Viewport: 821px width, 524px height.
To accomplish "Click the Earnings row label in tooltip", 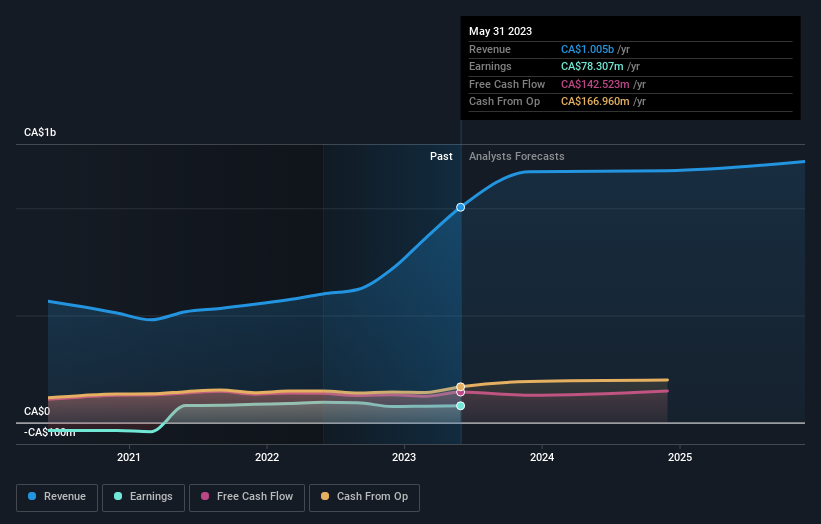I will coord(490,66).
